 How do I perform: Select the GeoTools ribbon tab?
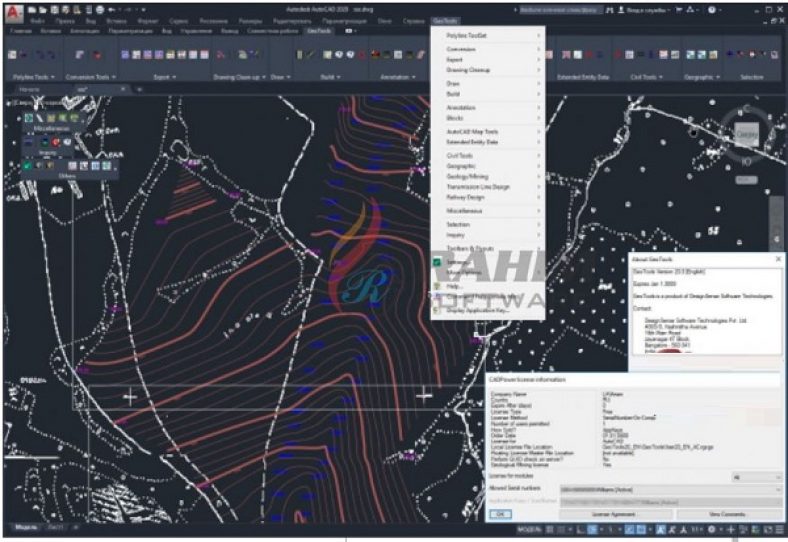click(319, 31)
